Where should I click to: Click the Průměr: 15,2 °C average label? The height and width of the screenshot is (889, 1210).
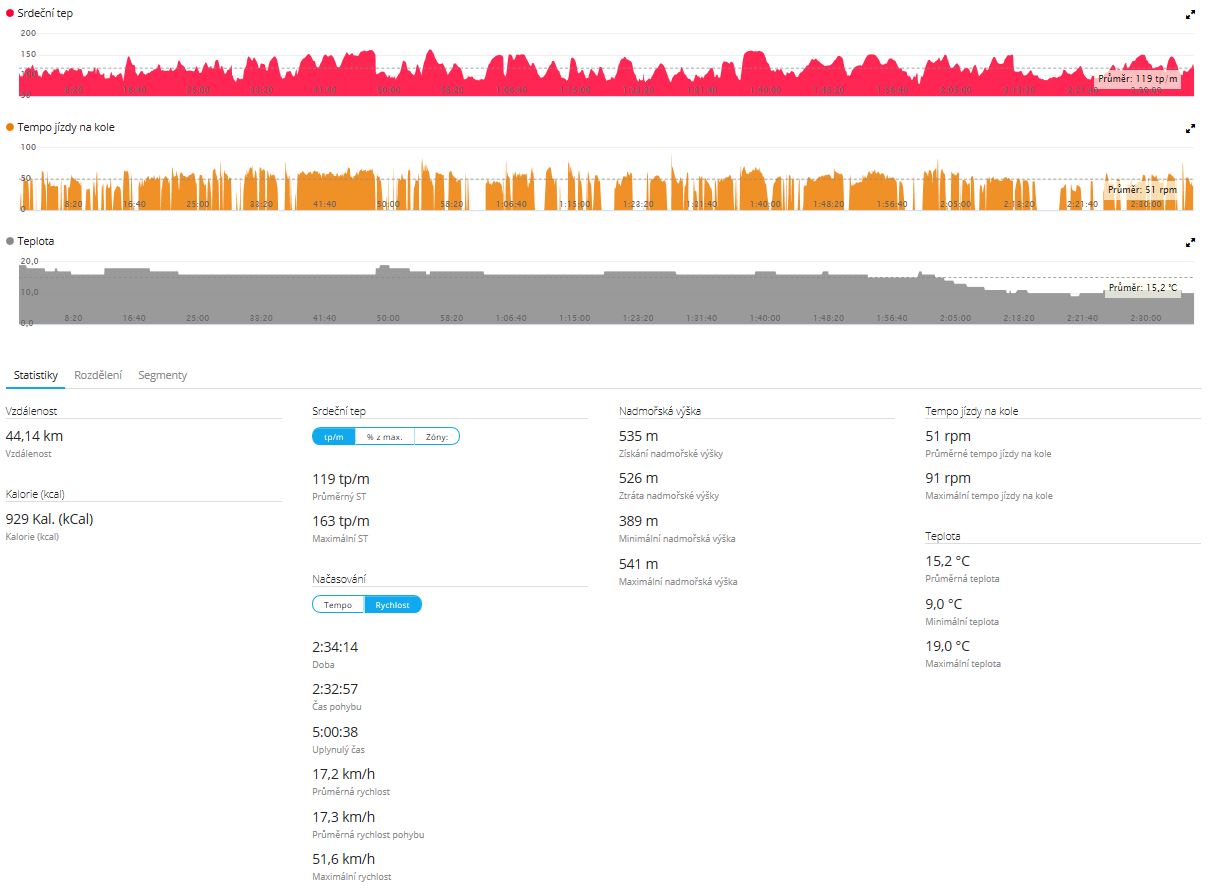[1142, 288]
